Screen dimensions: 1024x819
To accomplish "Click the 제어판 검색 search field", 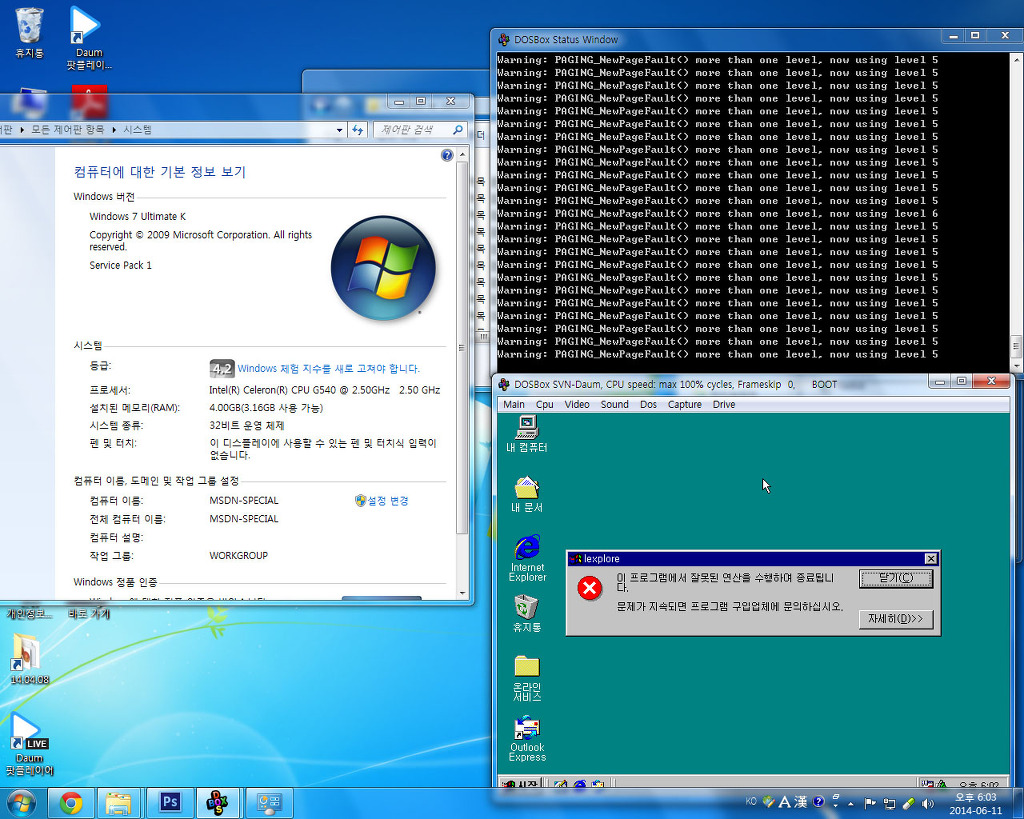I will [414, 130].
